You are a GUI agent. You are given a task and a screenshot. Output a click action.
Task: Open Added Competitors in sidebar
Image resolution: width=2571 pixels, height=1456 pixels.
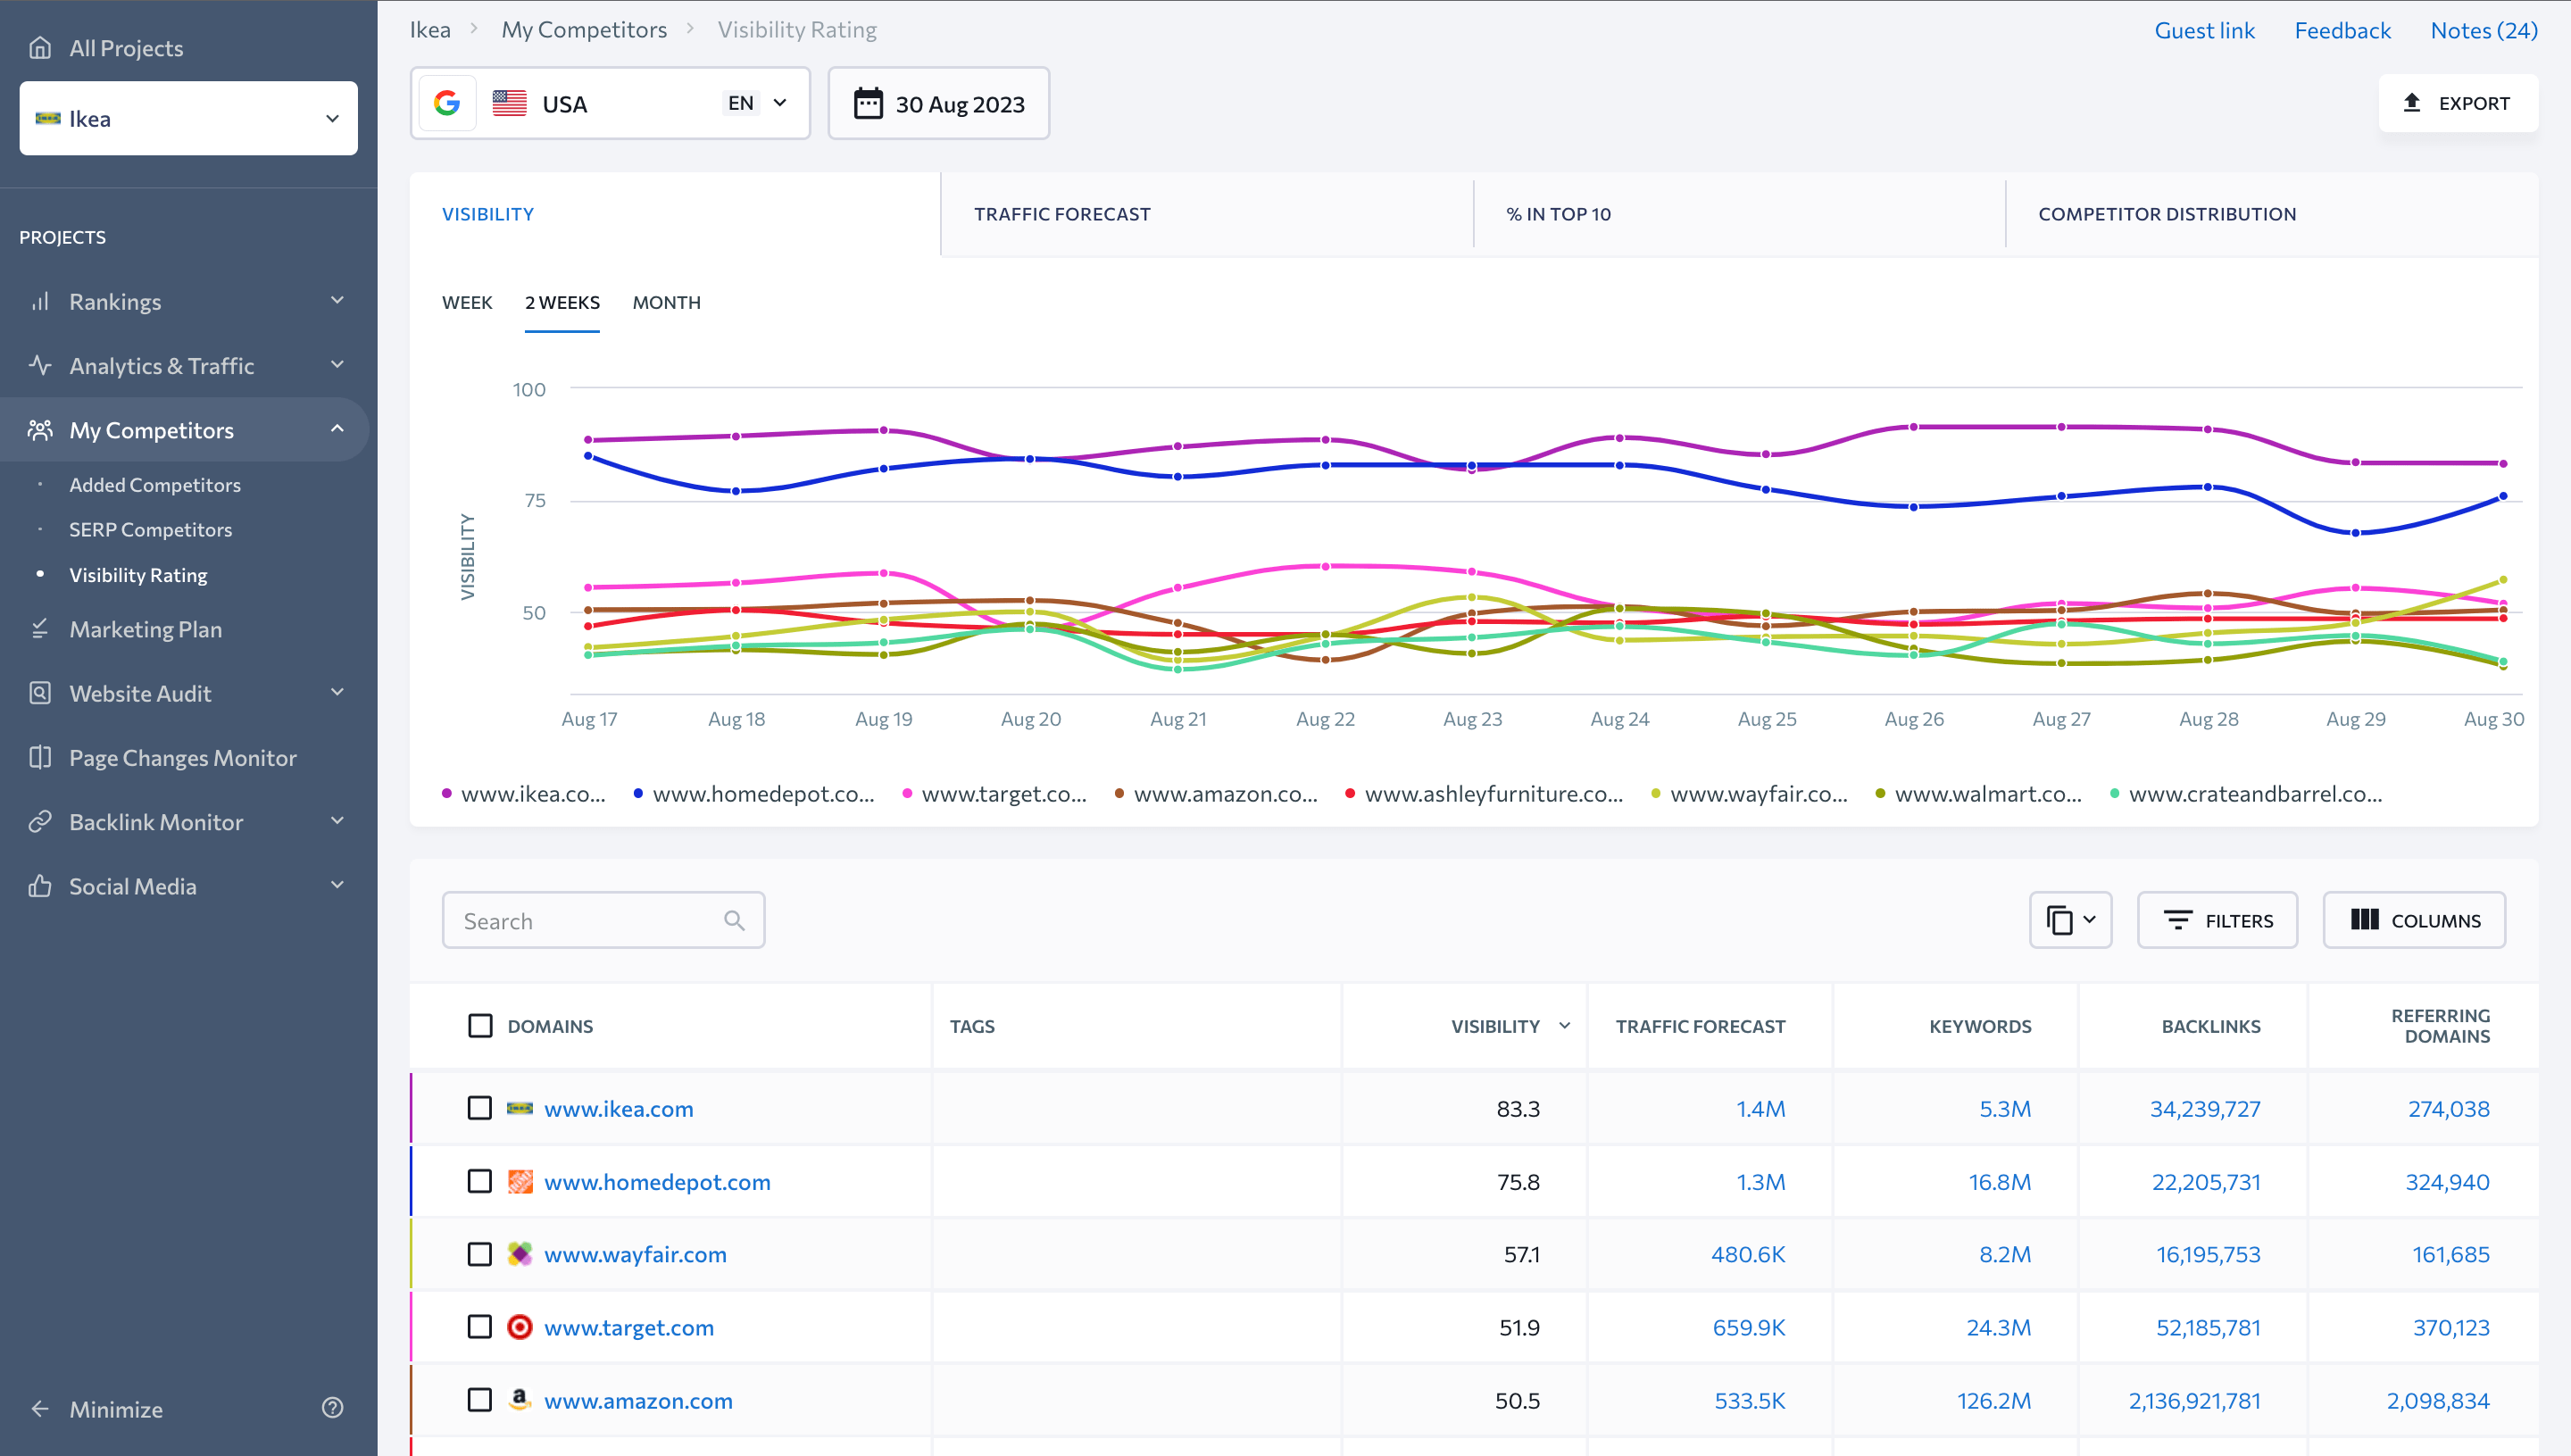tap(155, 484)
